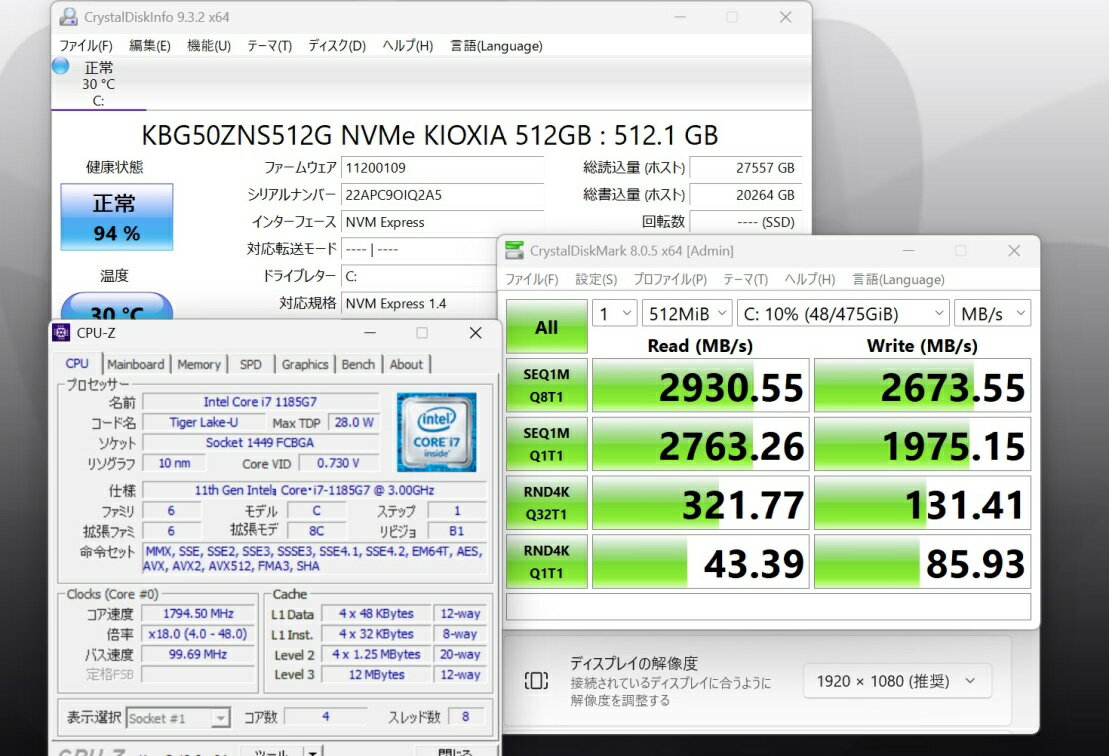This screenshot has height=756, width=1109.
Task: Select the blue disk status circle for C:
Action: [60, 66]
